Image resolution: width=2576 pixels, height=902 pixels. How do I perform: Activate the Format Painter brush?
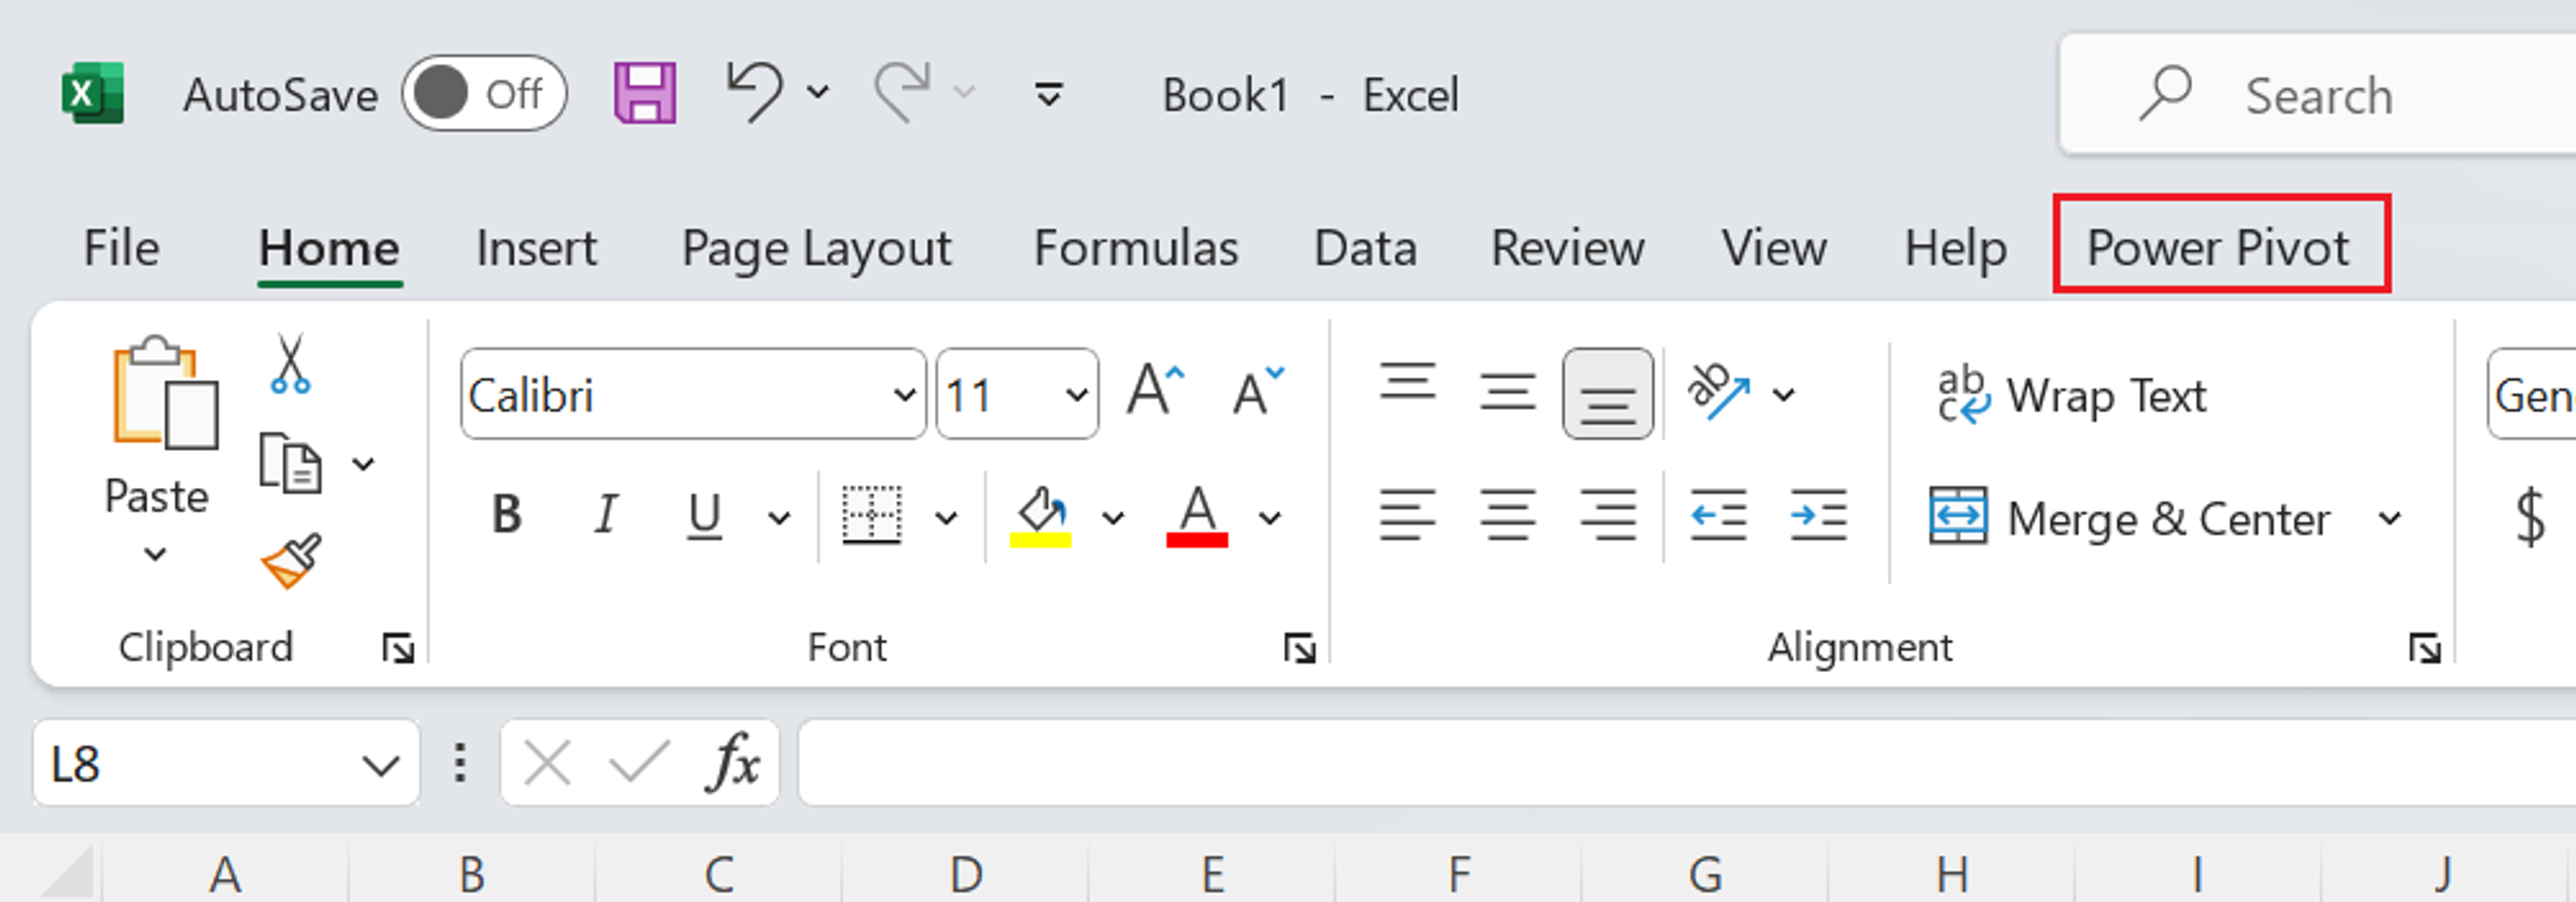click(291, 561)
